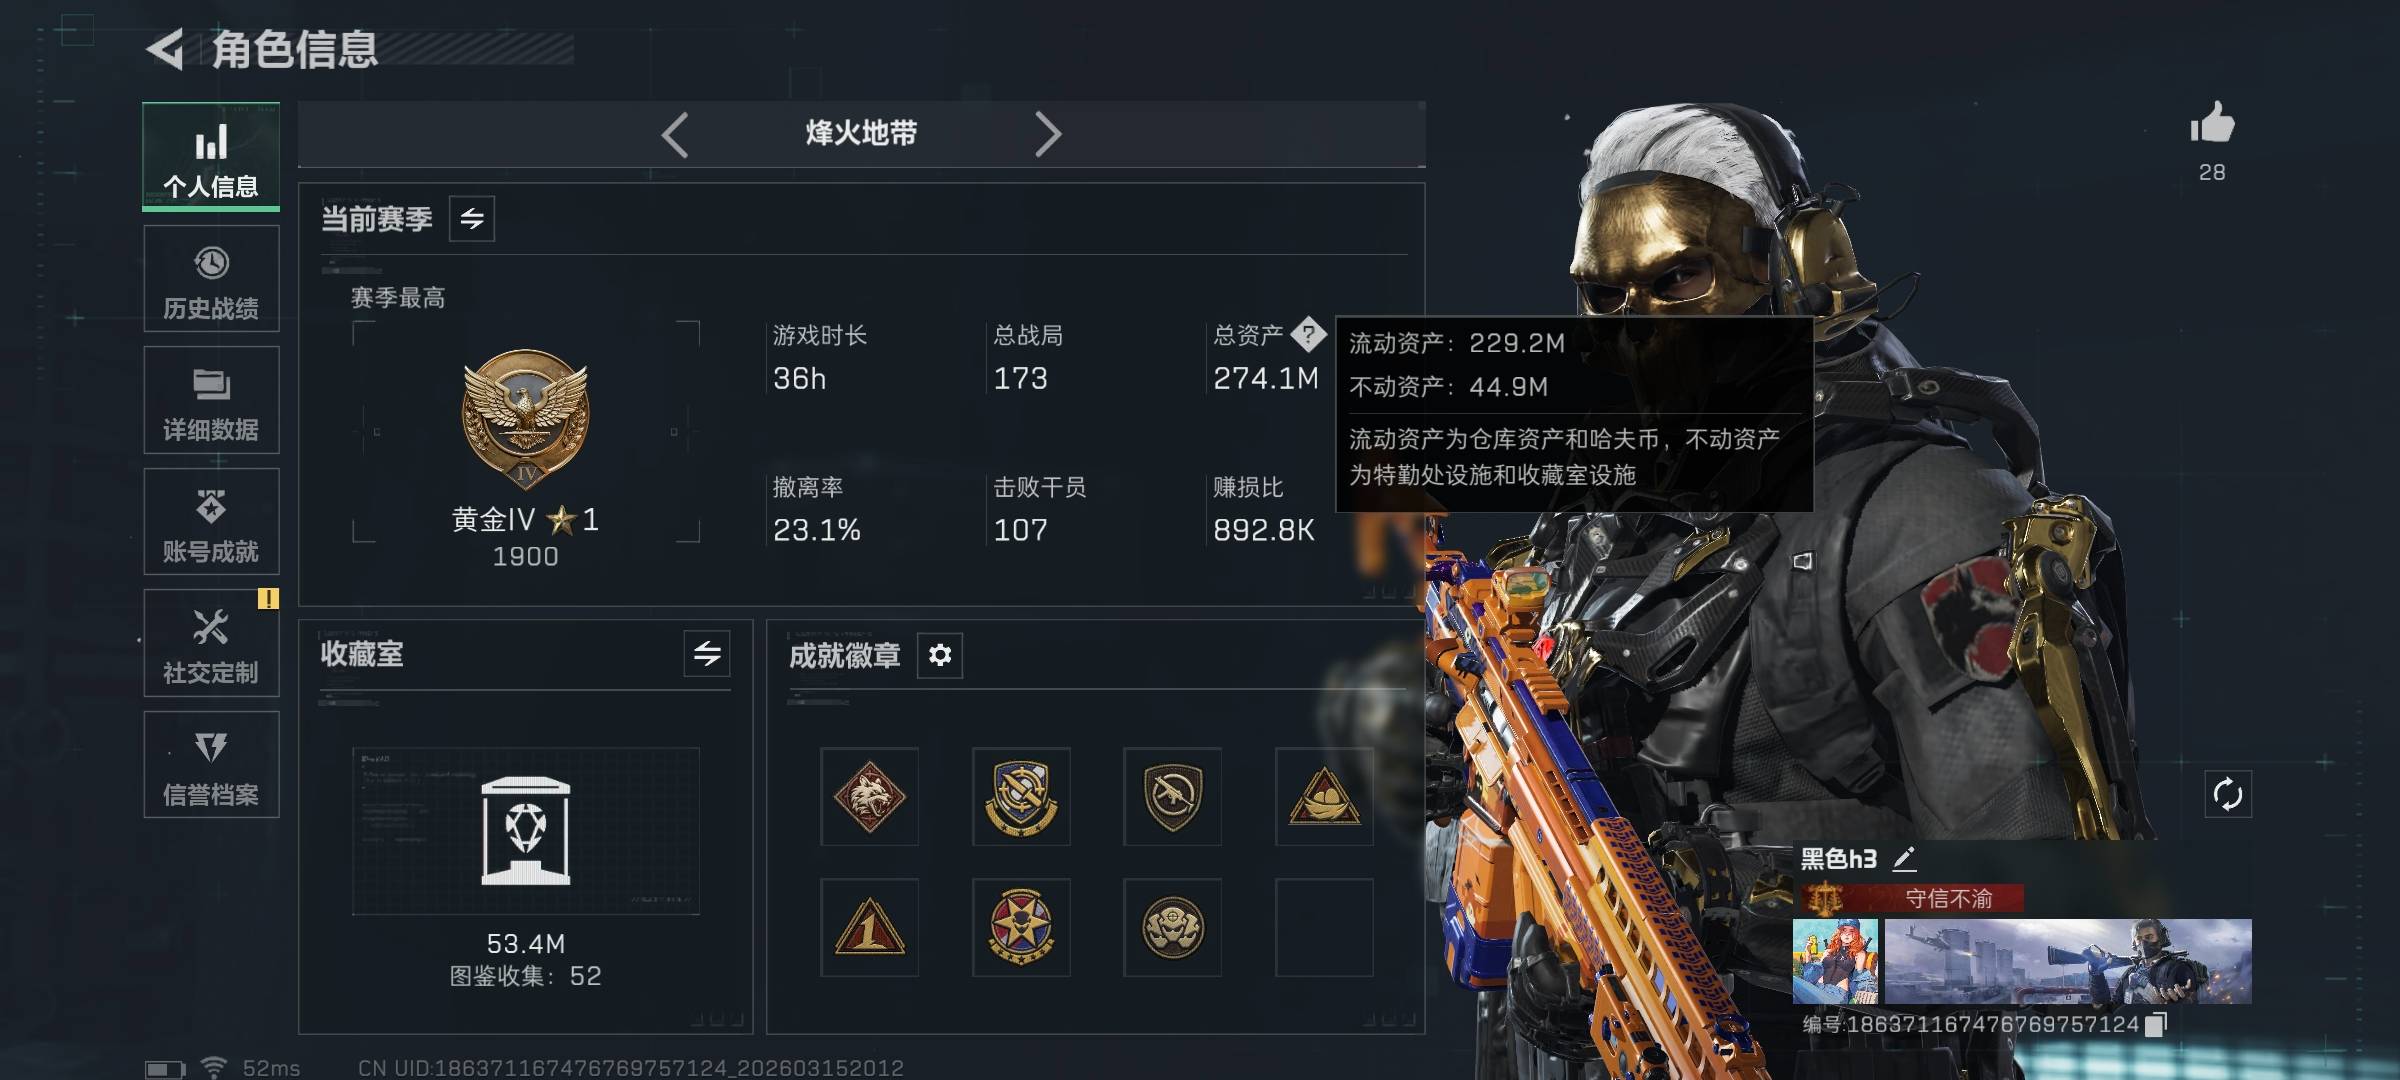Viewport: 2400px width, 1080px height.
Task: Go back using the arrow beside 角色信息
Action: tap(165, 49)
